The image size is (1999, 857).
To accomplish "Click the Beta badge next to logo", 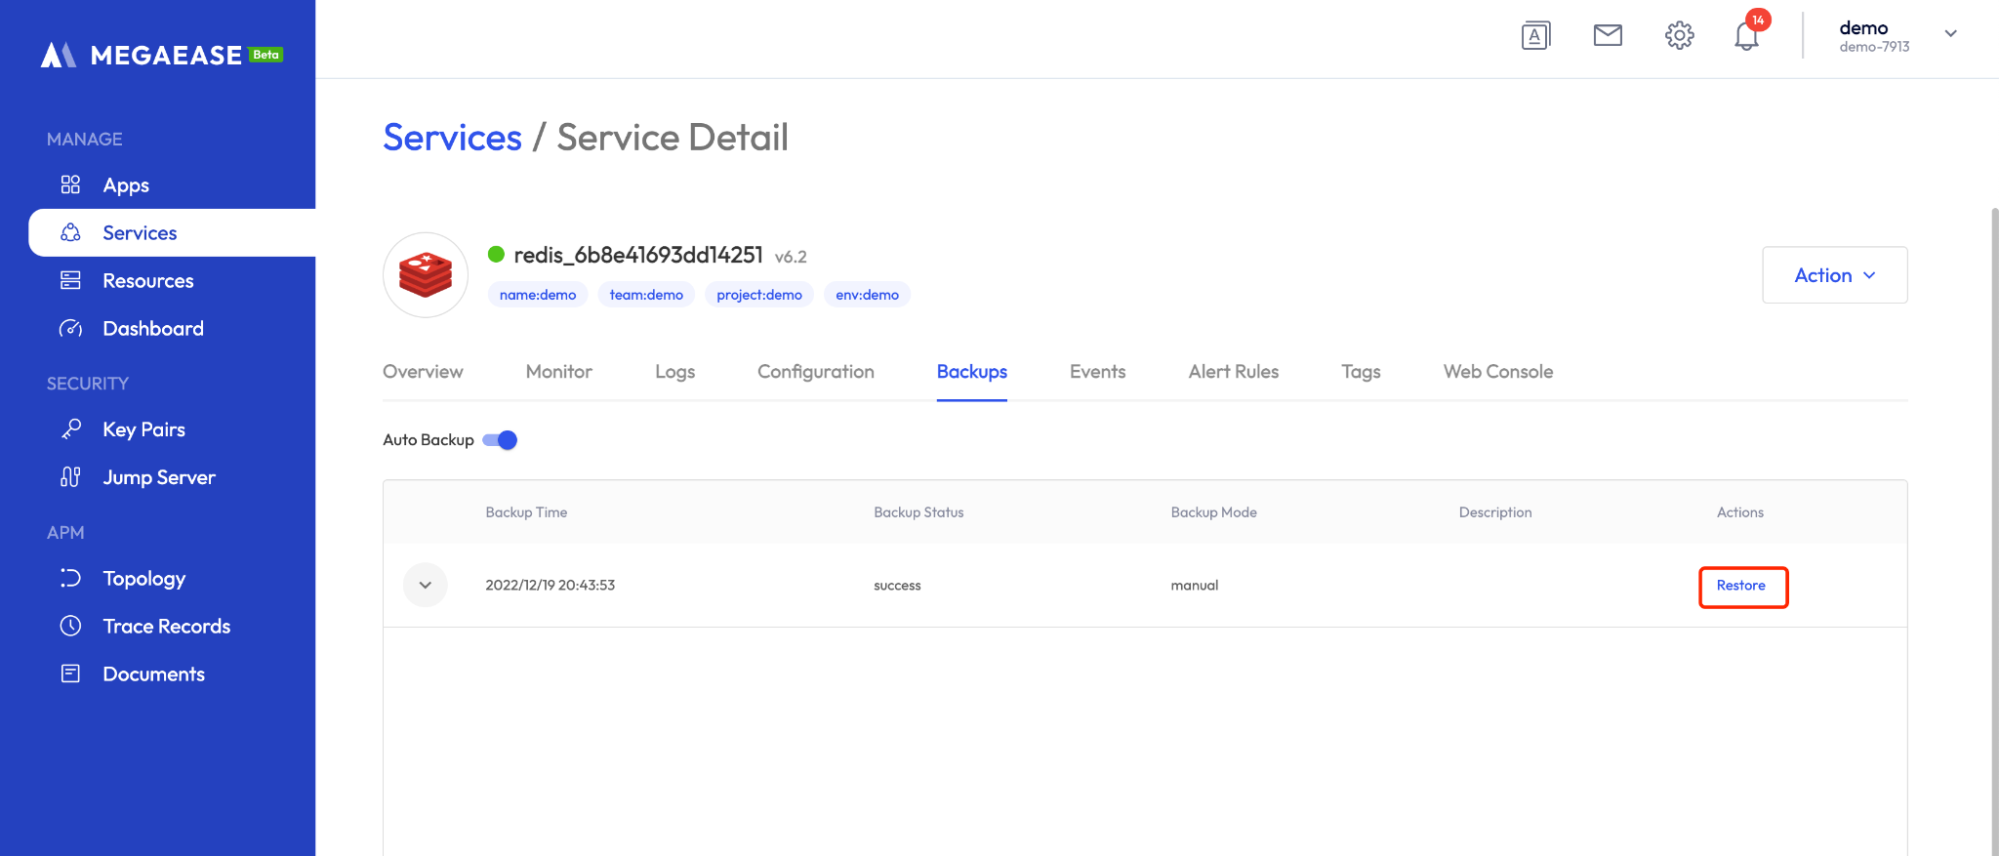I will point(266,55).
